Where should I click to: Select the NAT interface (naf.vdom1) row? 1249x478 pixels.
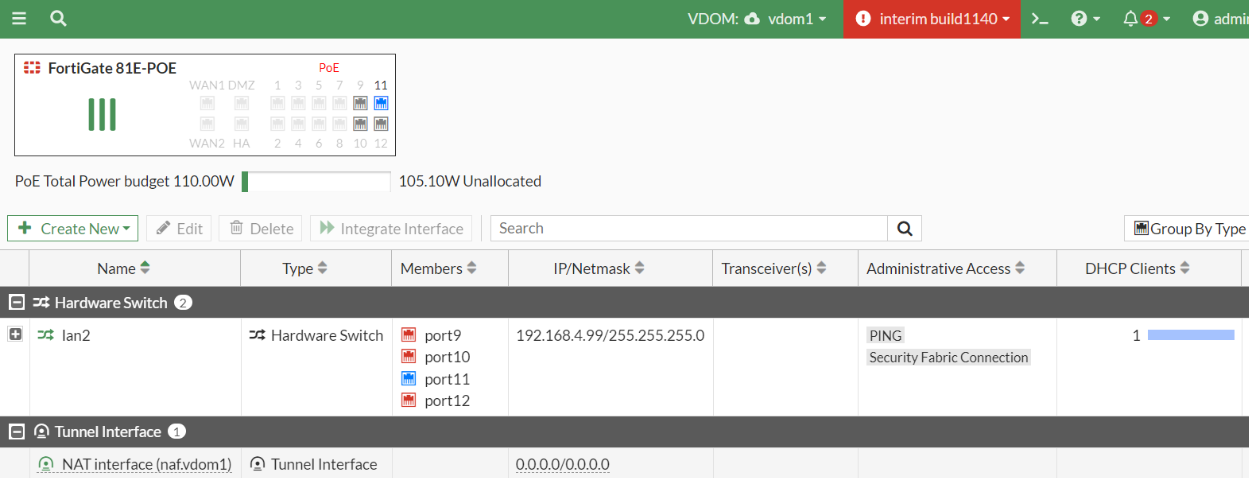[x=146, y=464]
